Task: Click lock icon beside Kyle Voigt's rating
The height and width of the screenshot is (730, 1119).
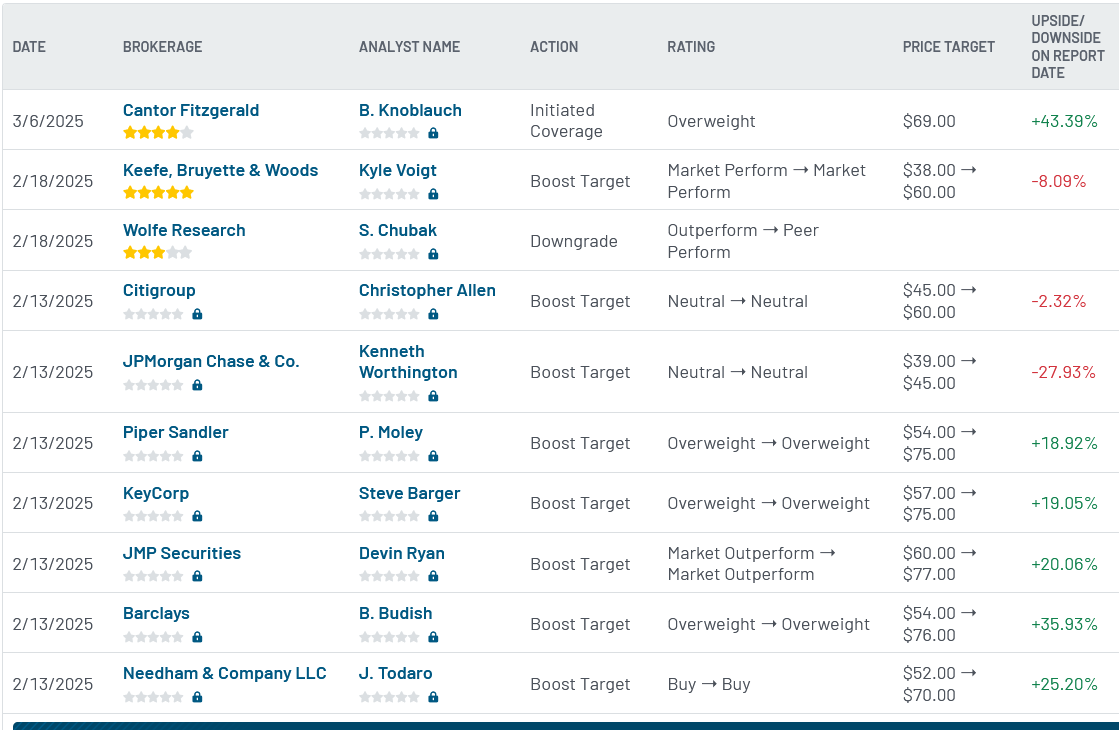Action: [x=433, y=193]
